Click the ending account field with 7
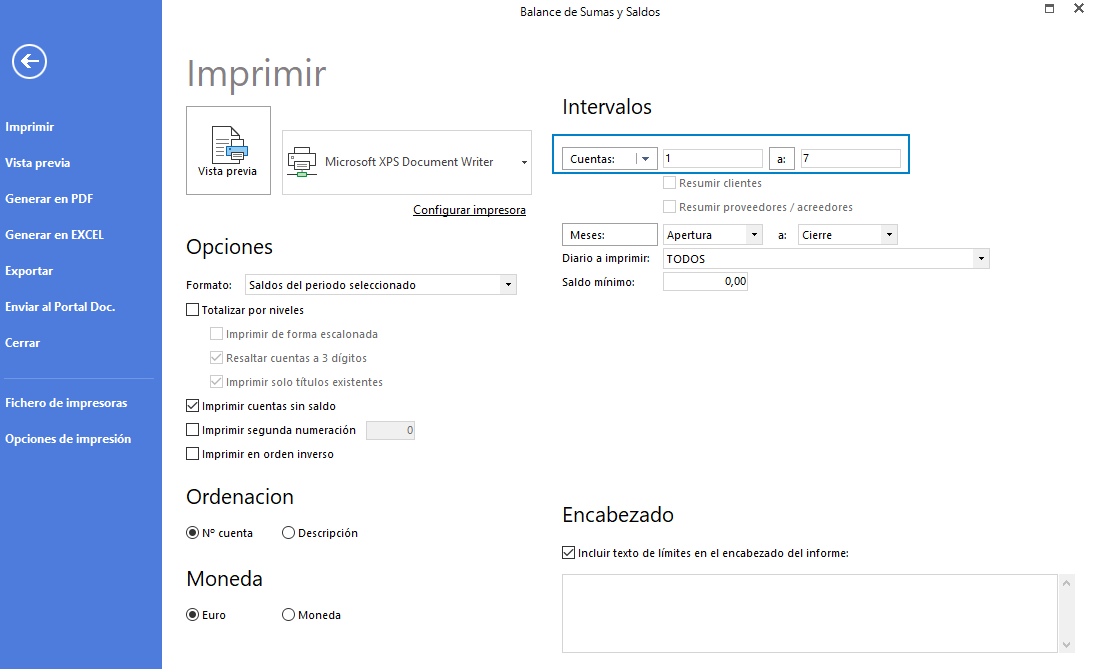 point(850,158)
